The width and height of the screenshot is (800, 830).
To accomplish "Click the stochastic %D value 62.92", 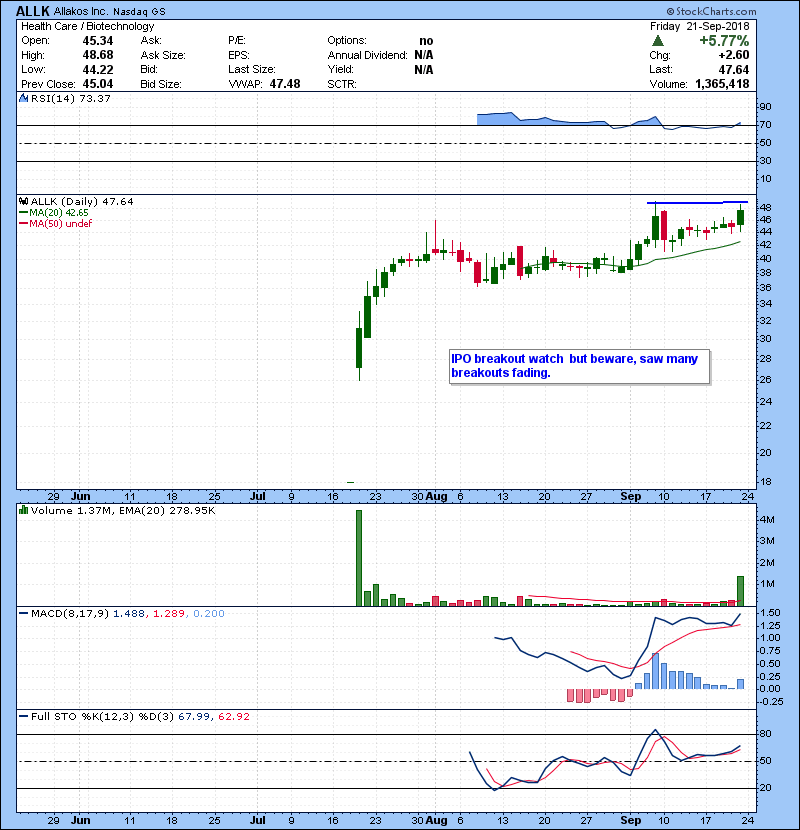I will [233, 716].
